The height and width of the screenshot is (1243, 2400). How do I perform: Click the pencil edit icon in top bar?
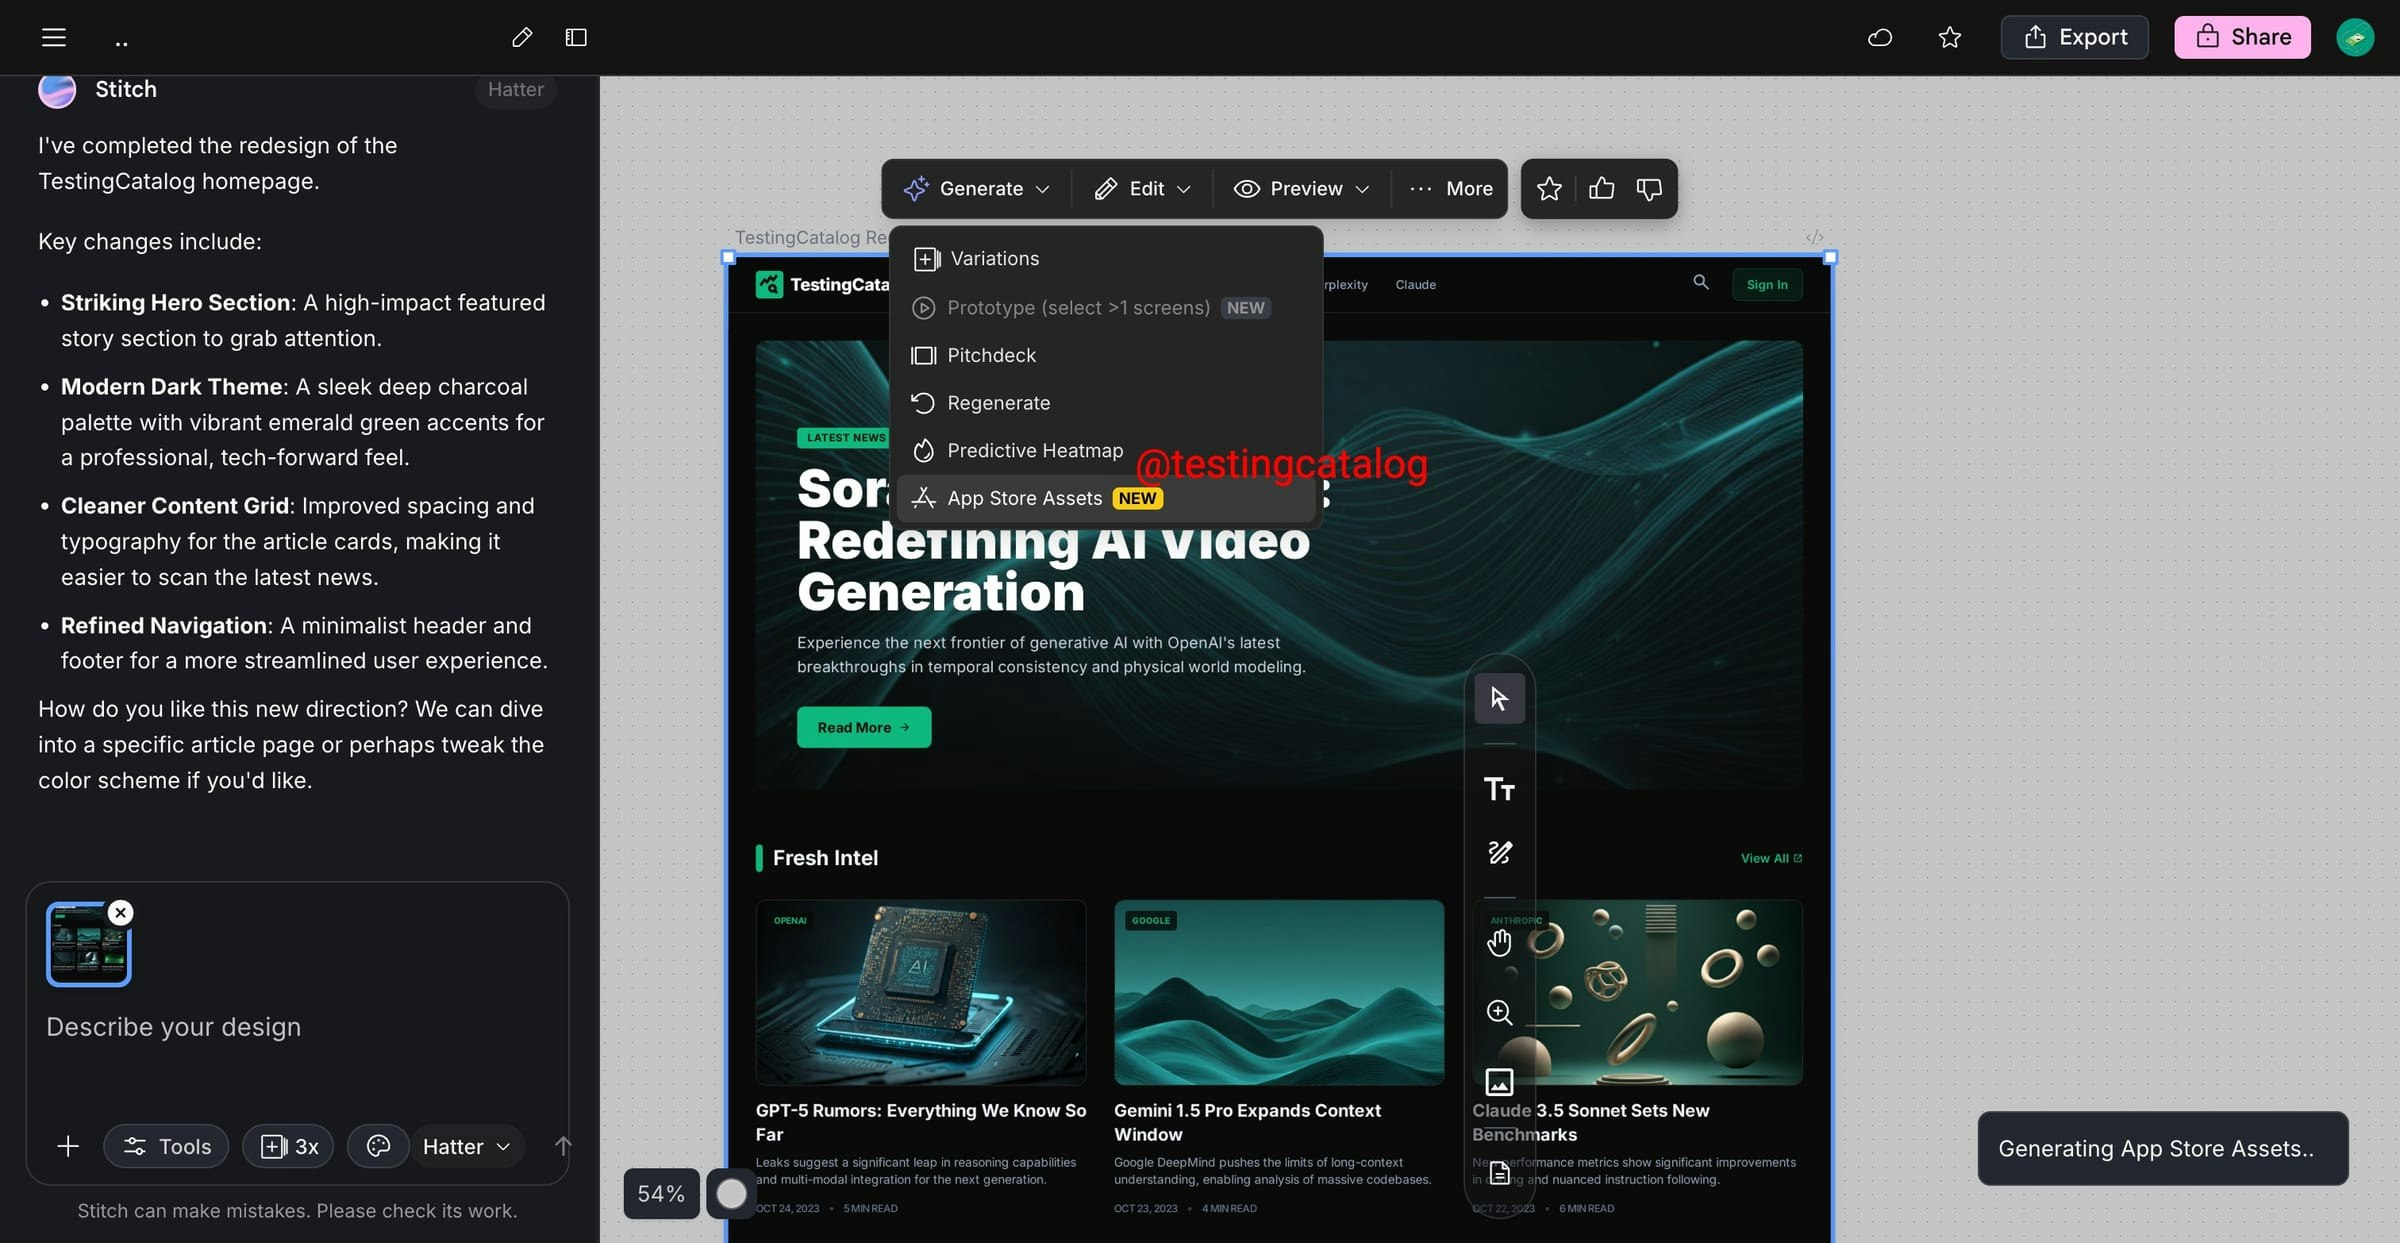[521, 37]
